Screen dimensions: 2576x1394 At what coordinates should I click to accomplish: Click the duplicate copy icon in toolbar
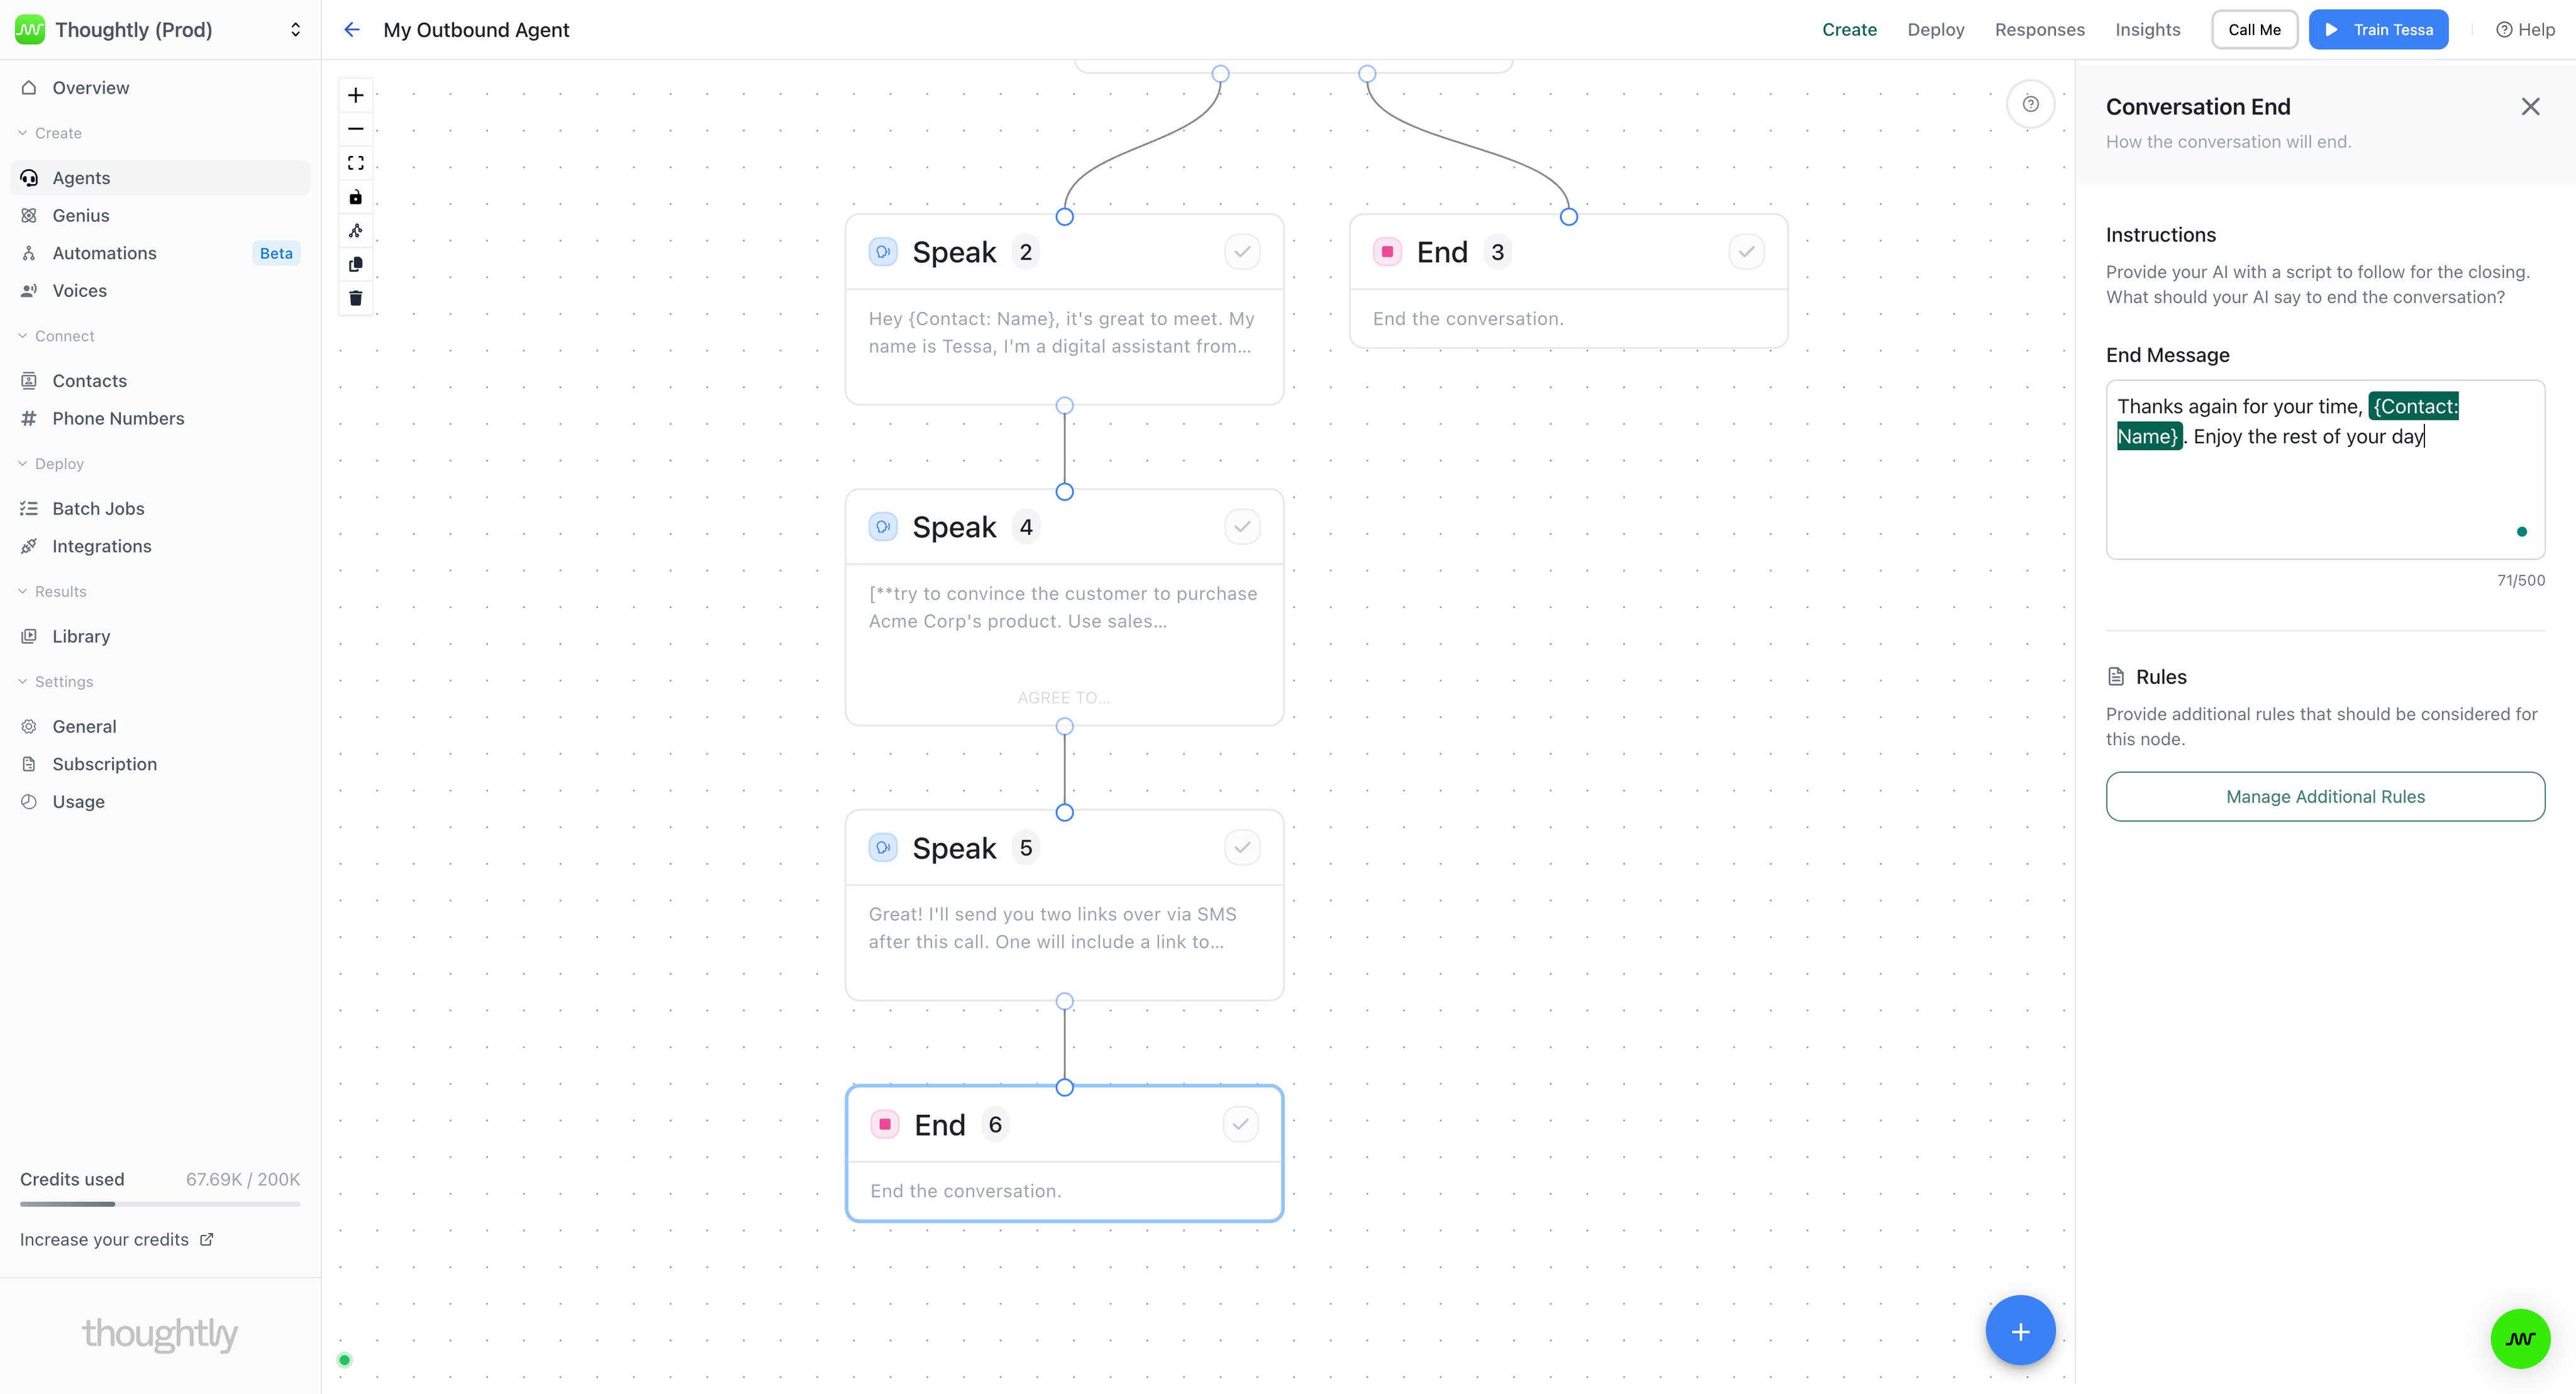(355, 264)
